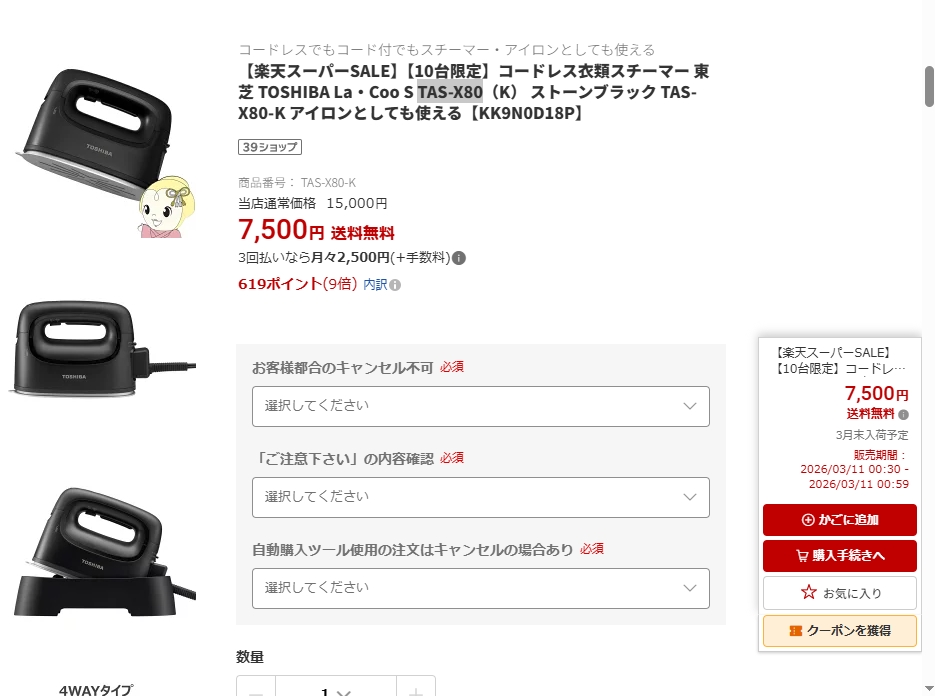The image size is (935, 696).
Task: Click the クーポンを獲得 button
Action: click(840, 631)
